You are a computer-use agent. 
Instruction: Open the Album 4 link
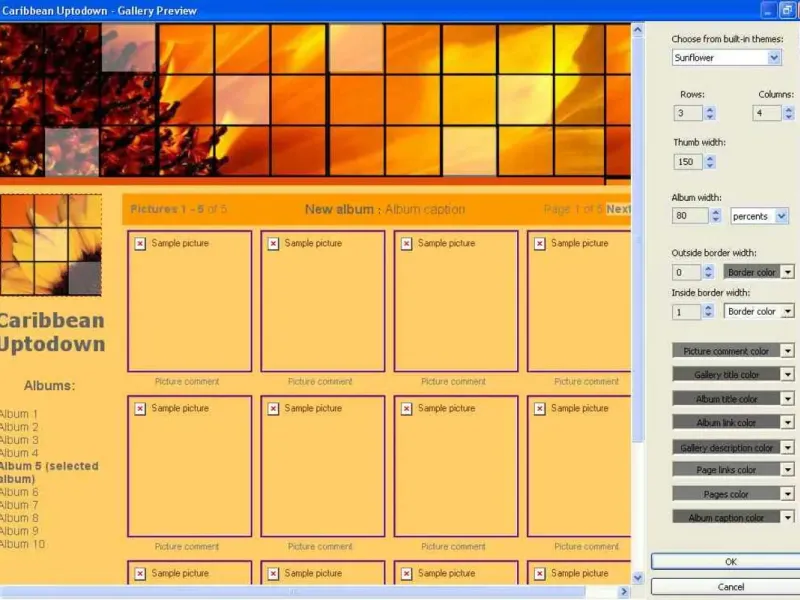pos(19,453)
